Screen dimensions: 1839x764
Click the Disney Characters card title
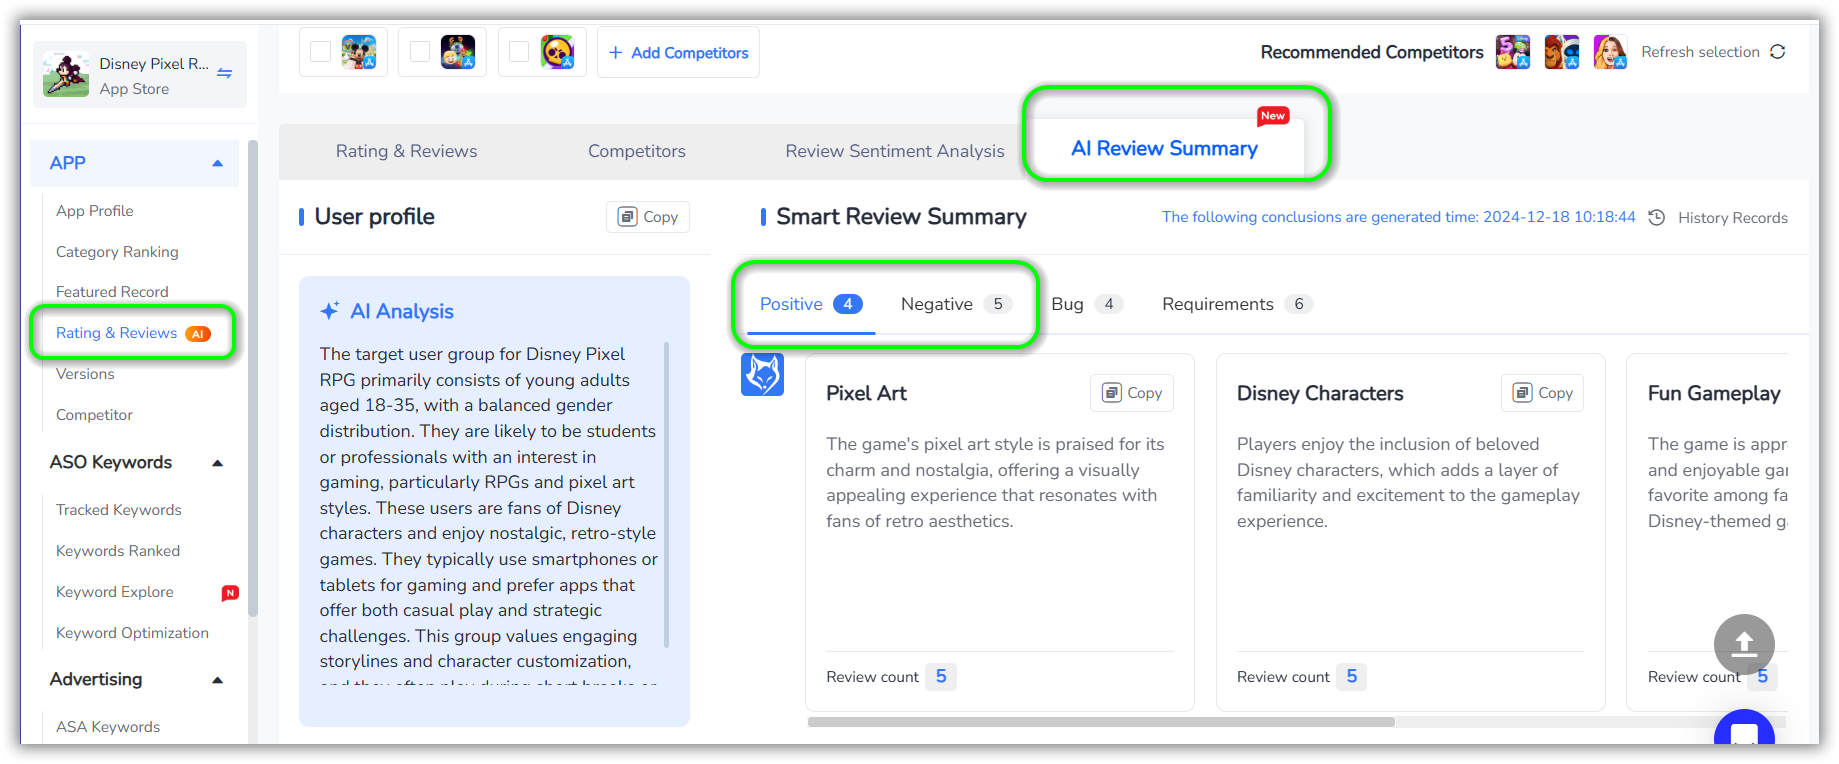click(x=1320, y=393)
